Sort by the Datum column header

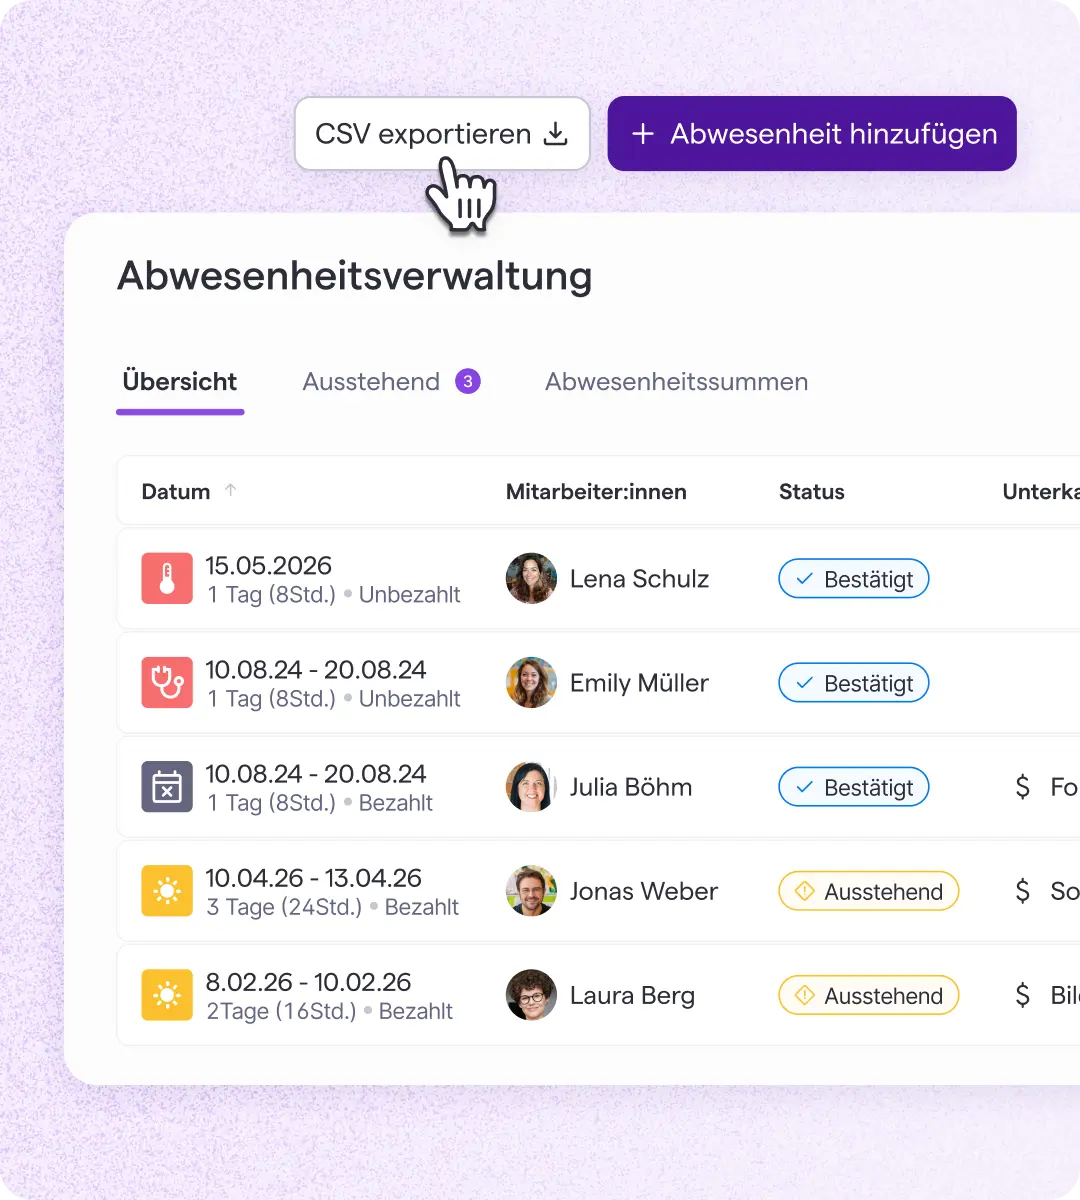pyautogui.click(x=176, y=491)
